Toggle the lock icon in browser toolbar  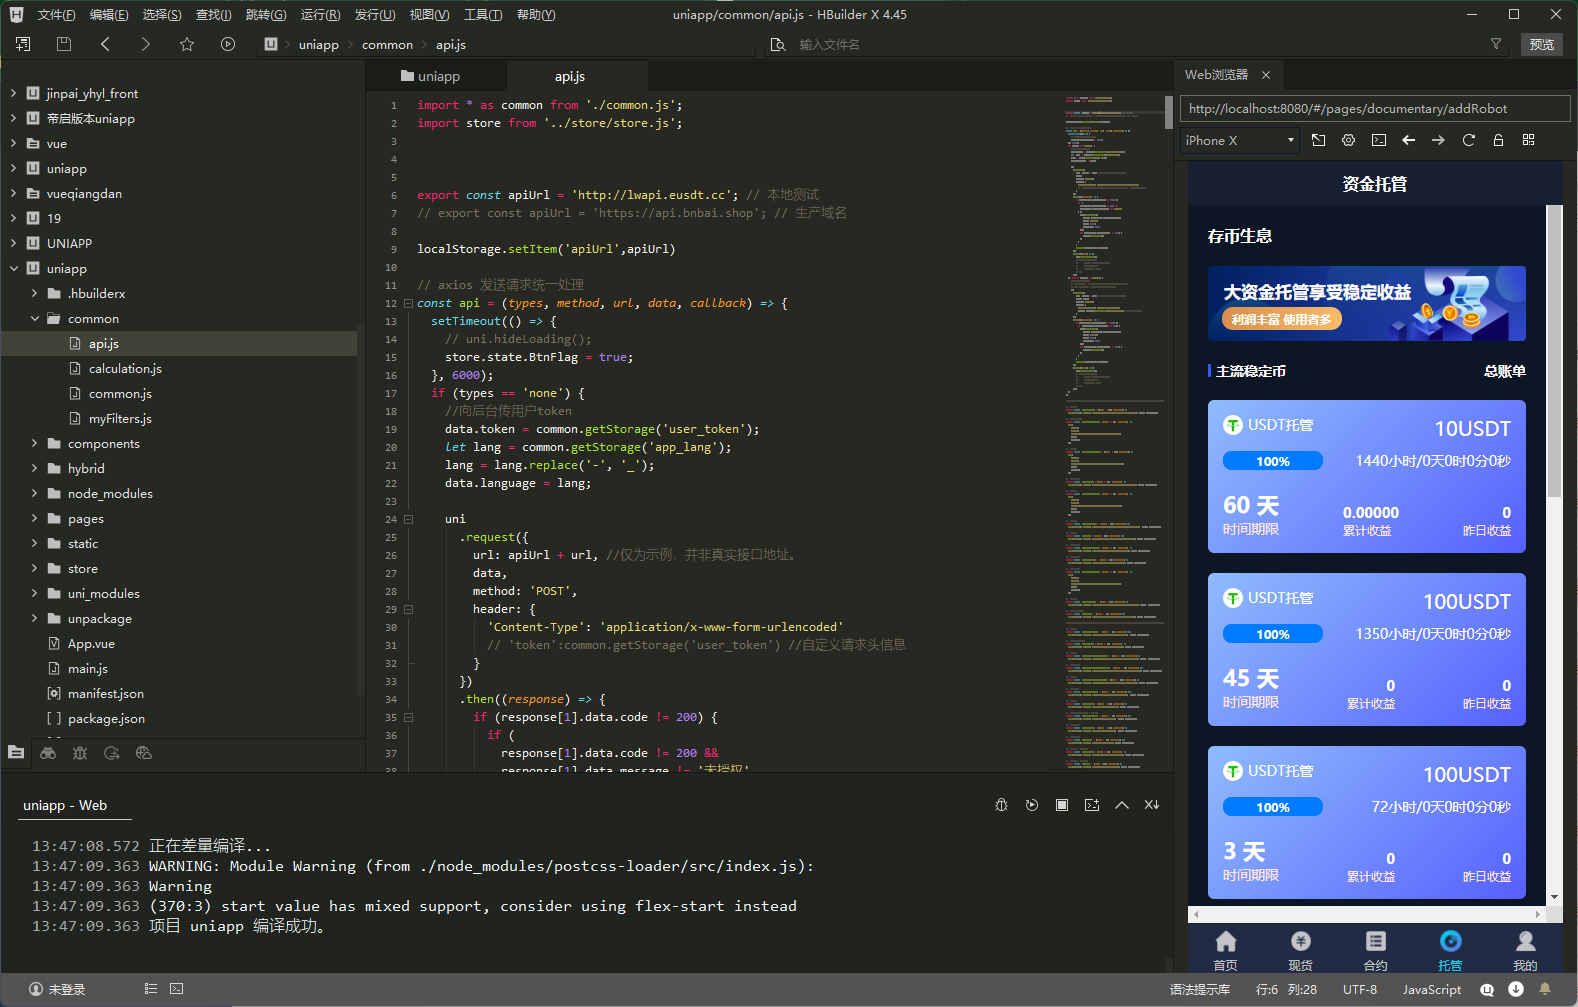pos(1498,140)
